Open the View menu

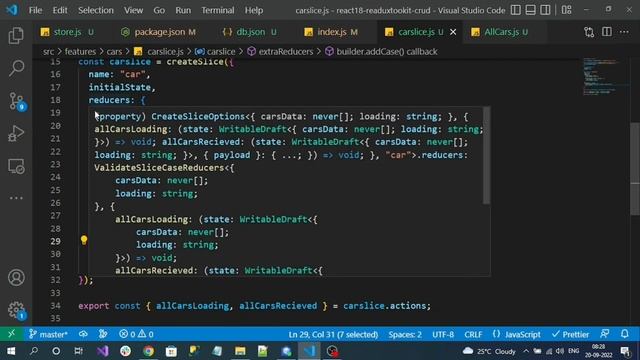133,10
